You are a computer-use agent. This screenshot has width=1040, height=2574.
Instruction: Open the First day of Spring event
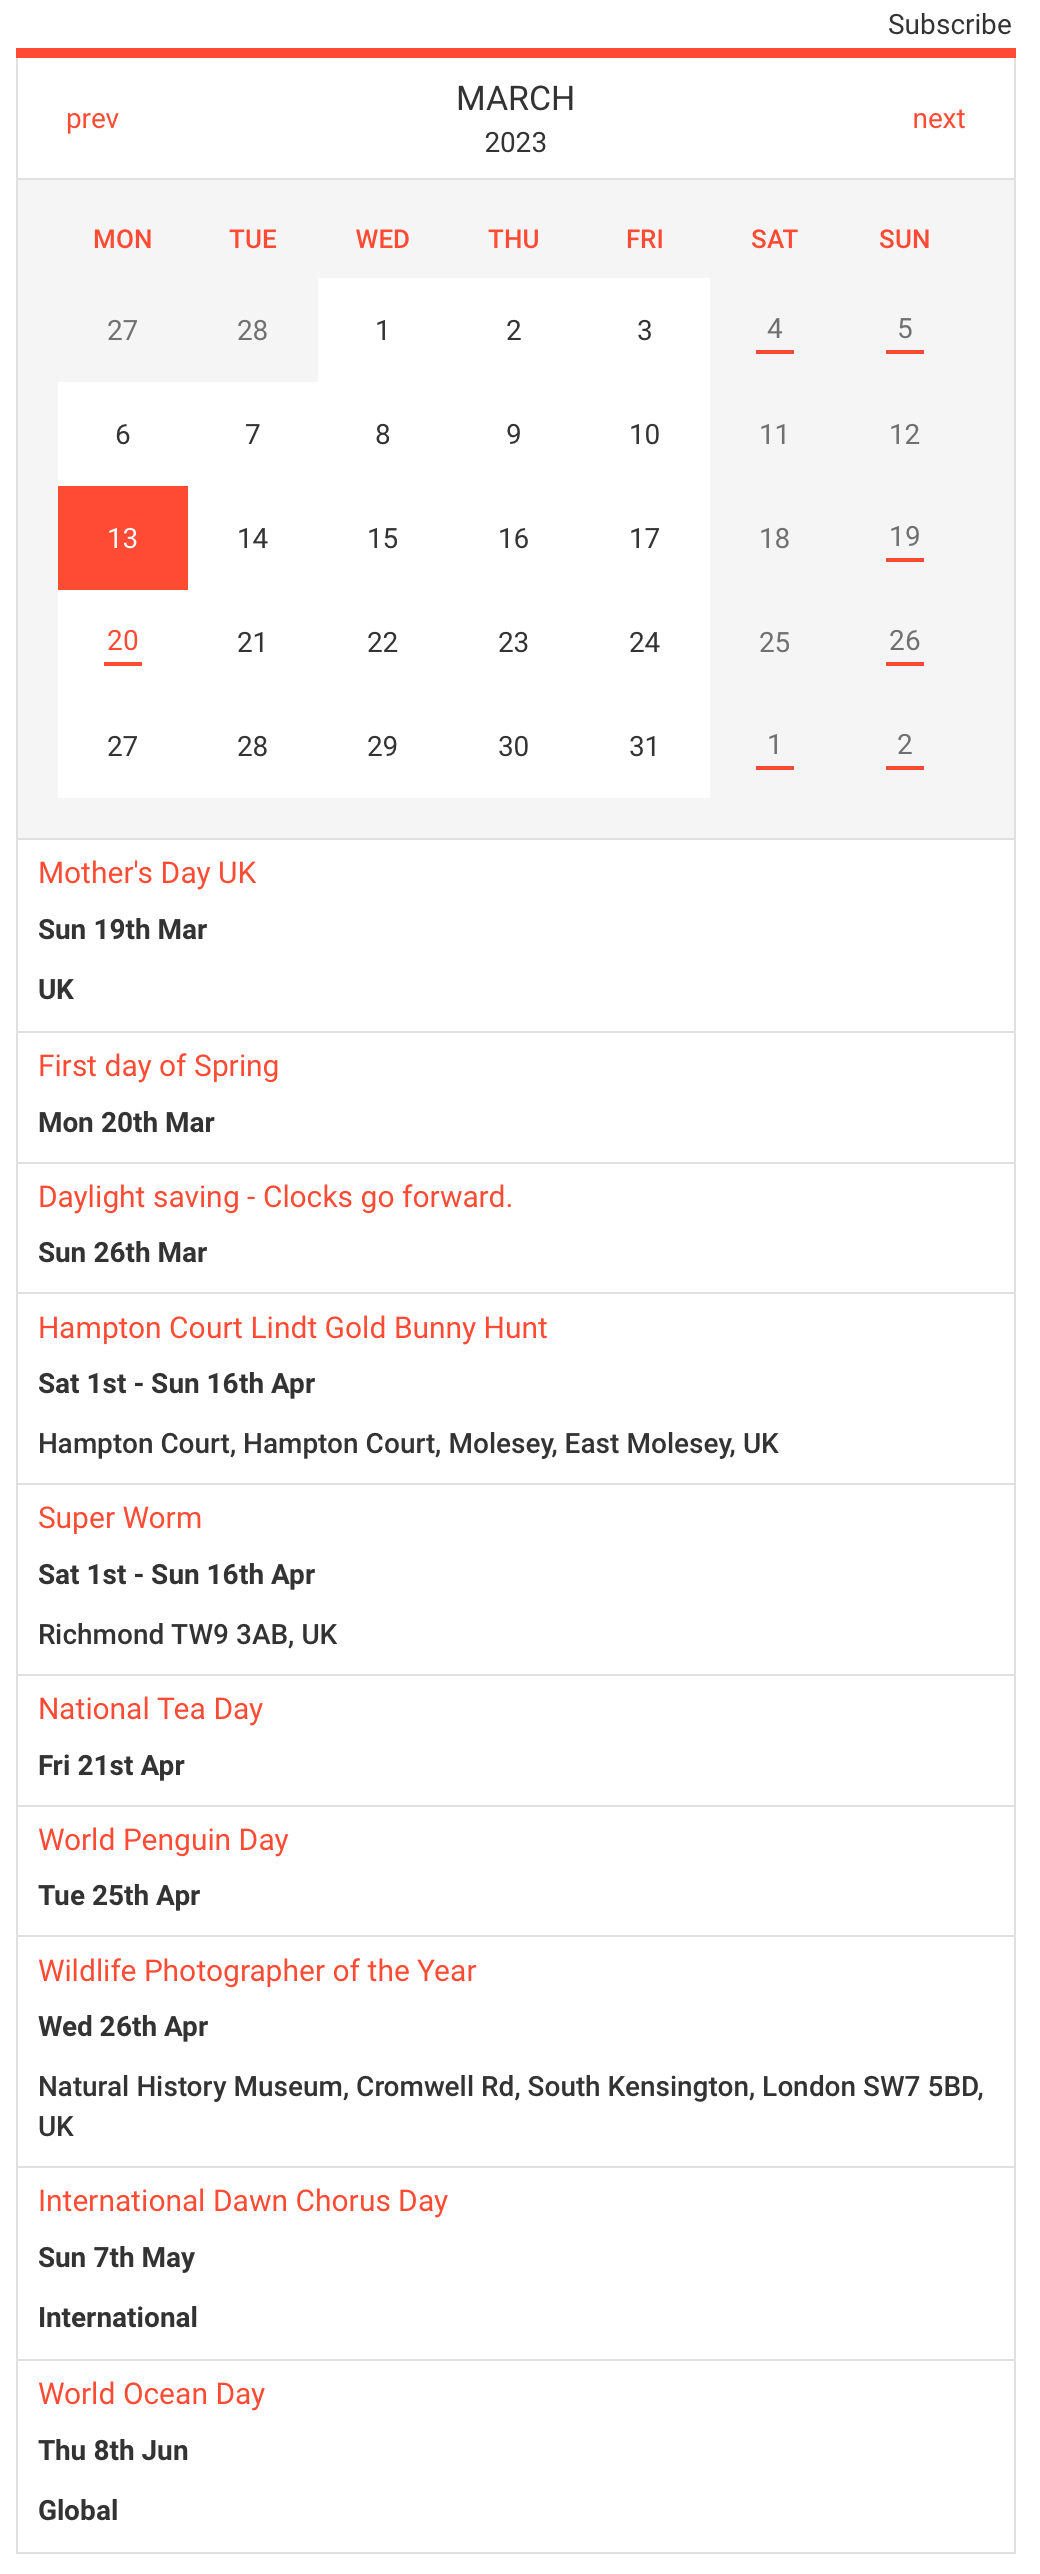[158, 1066]
